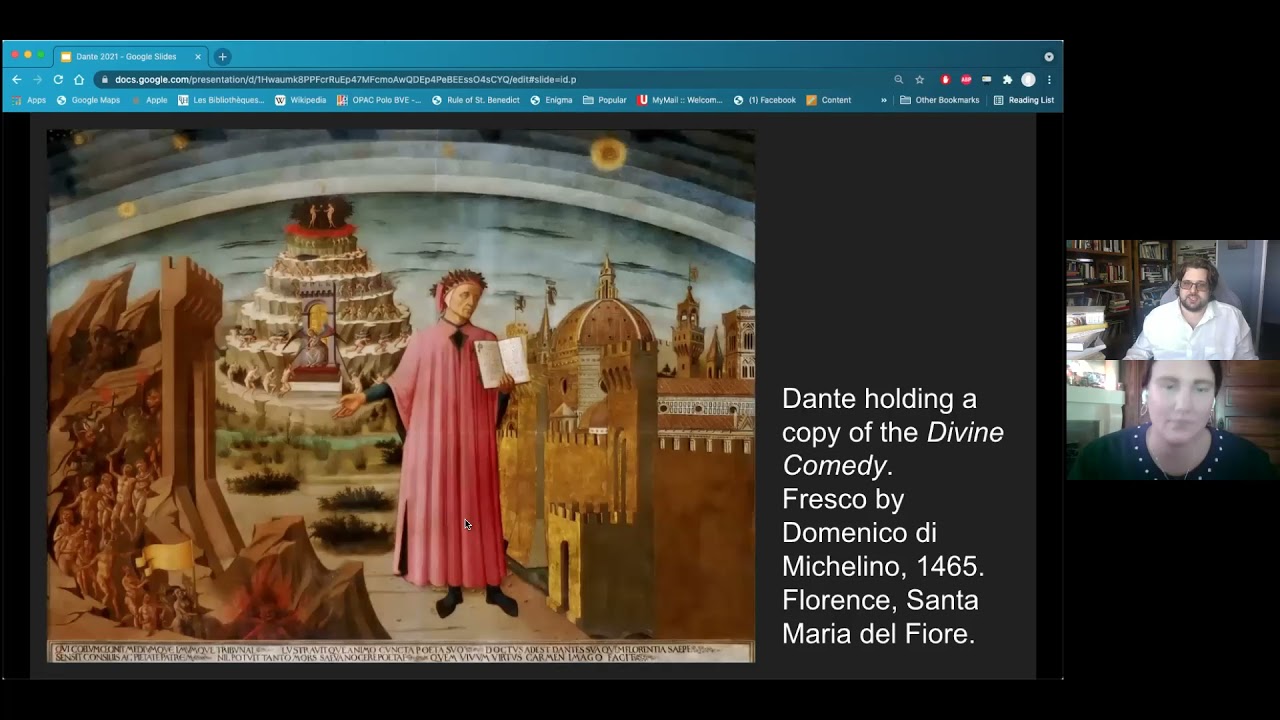Bookmark this page with the star icon
The image size is (1280, 720).
919,80
